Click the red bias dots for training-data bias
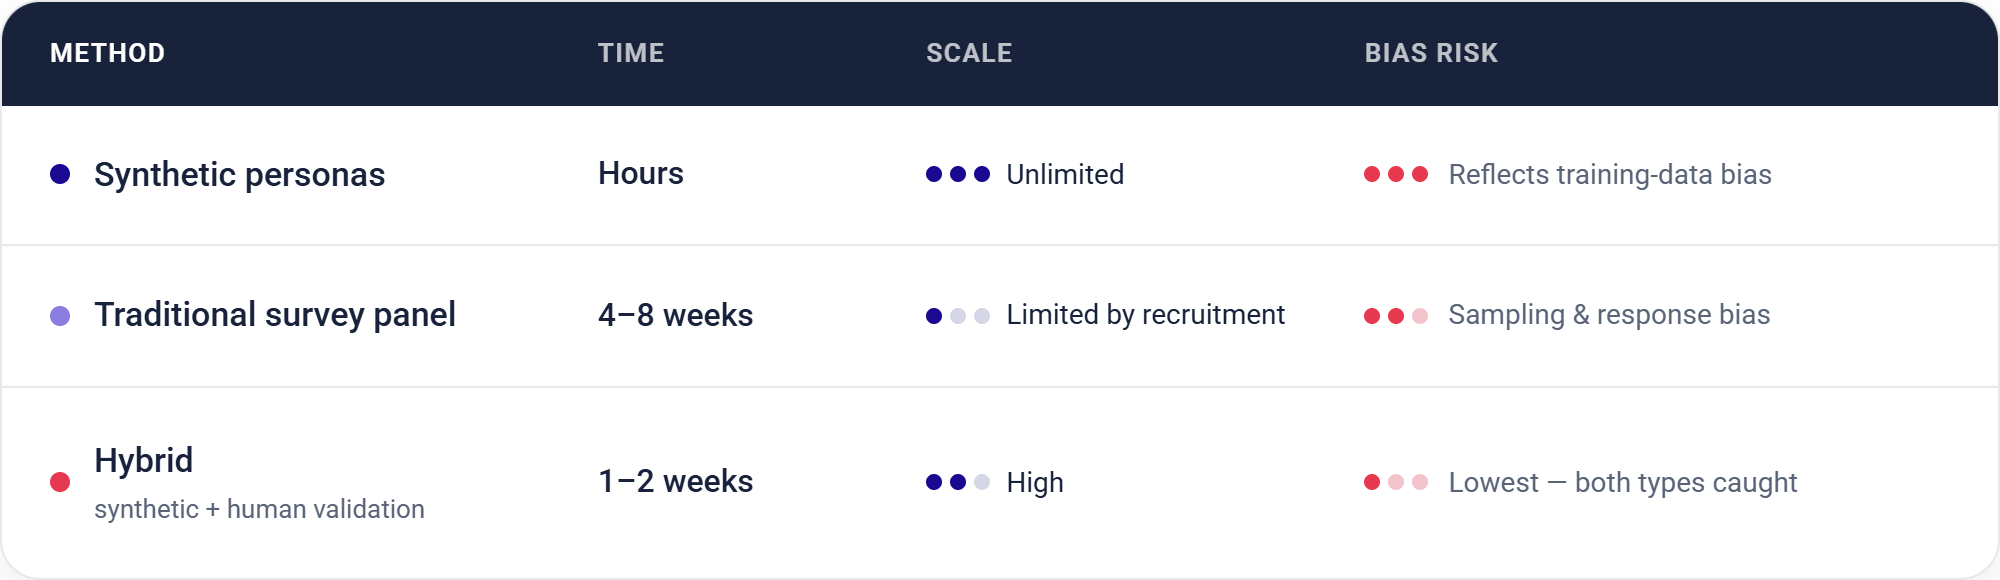 pyautogui.click(x=1396, y=174)
